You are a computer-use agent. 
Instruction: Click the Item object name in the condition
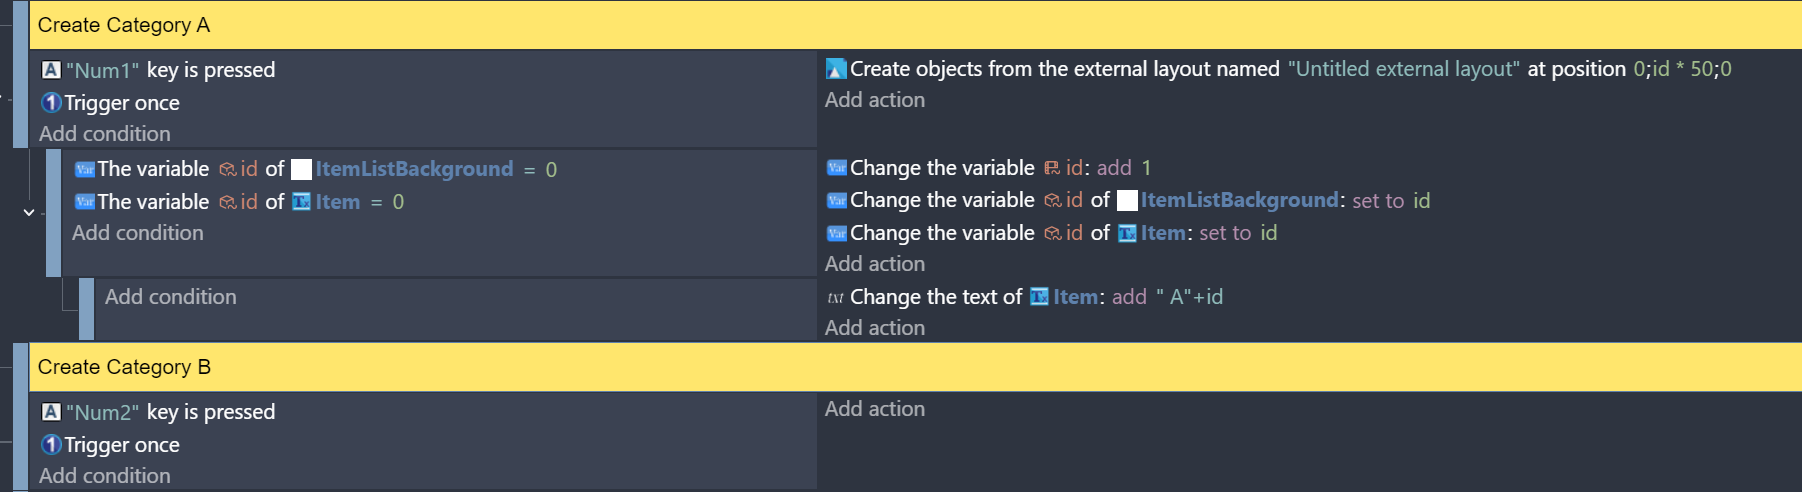tap(337, 202)
